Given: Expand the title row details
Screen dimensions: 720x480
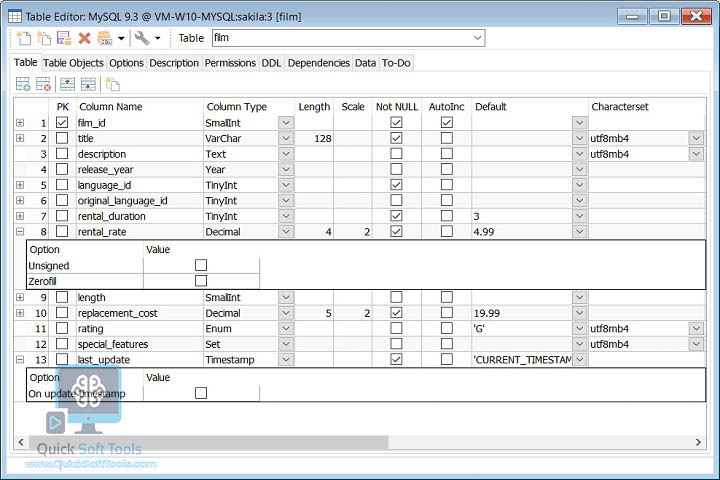Looking at the screenshot, I should pos(20,138).
